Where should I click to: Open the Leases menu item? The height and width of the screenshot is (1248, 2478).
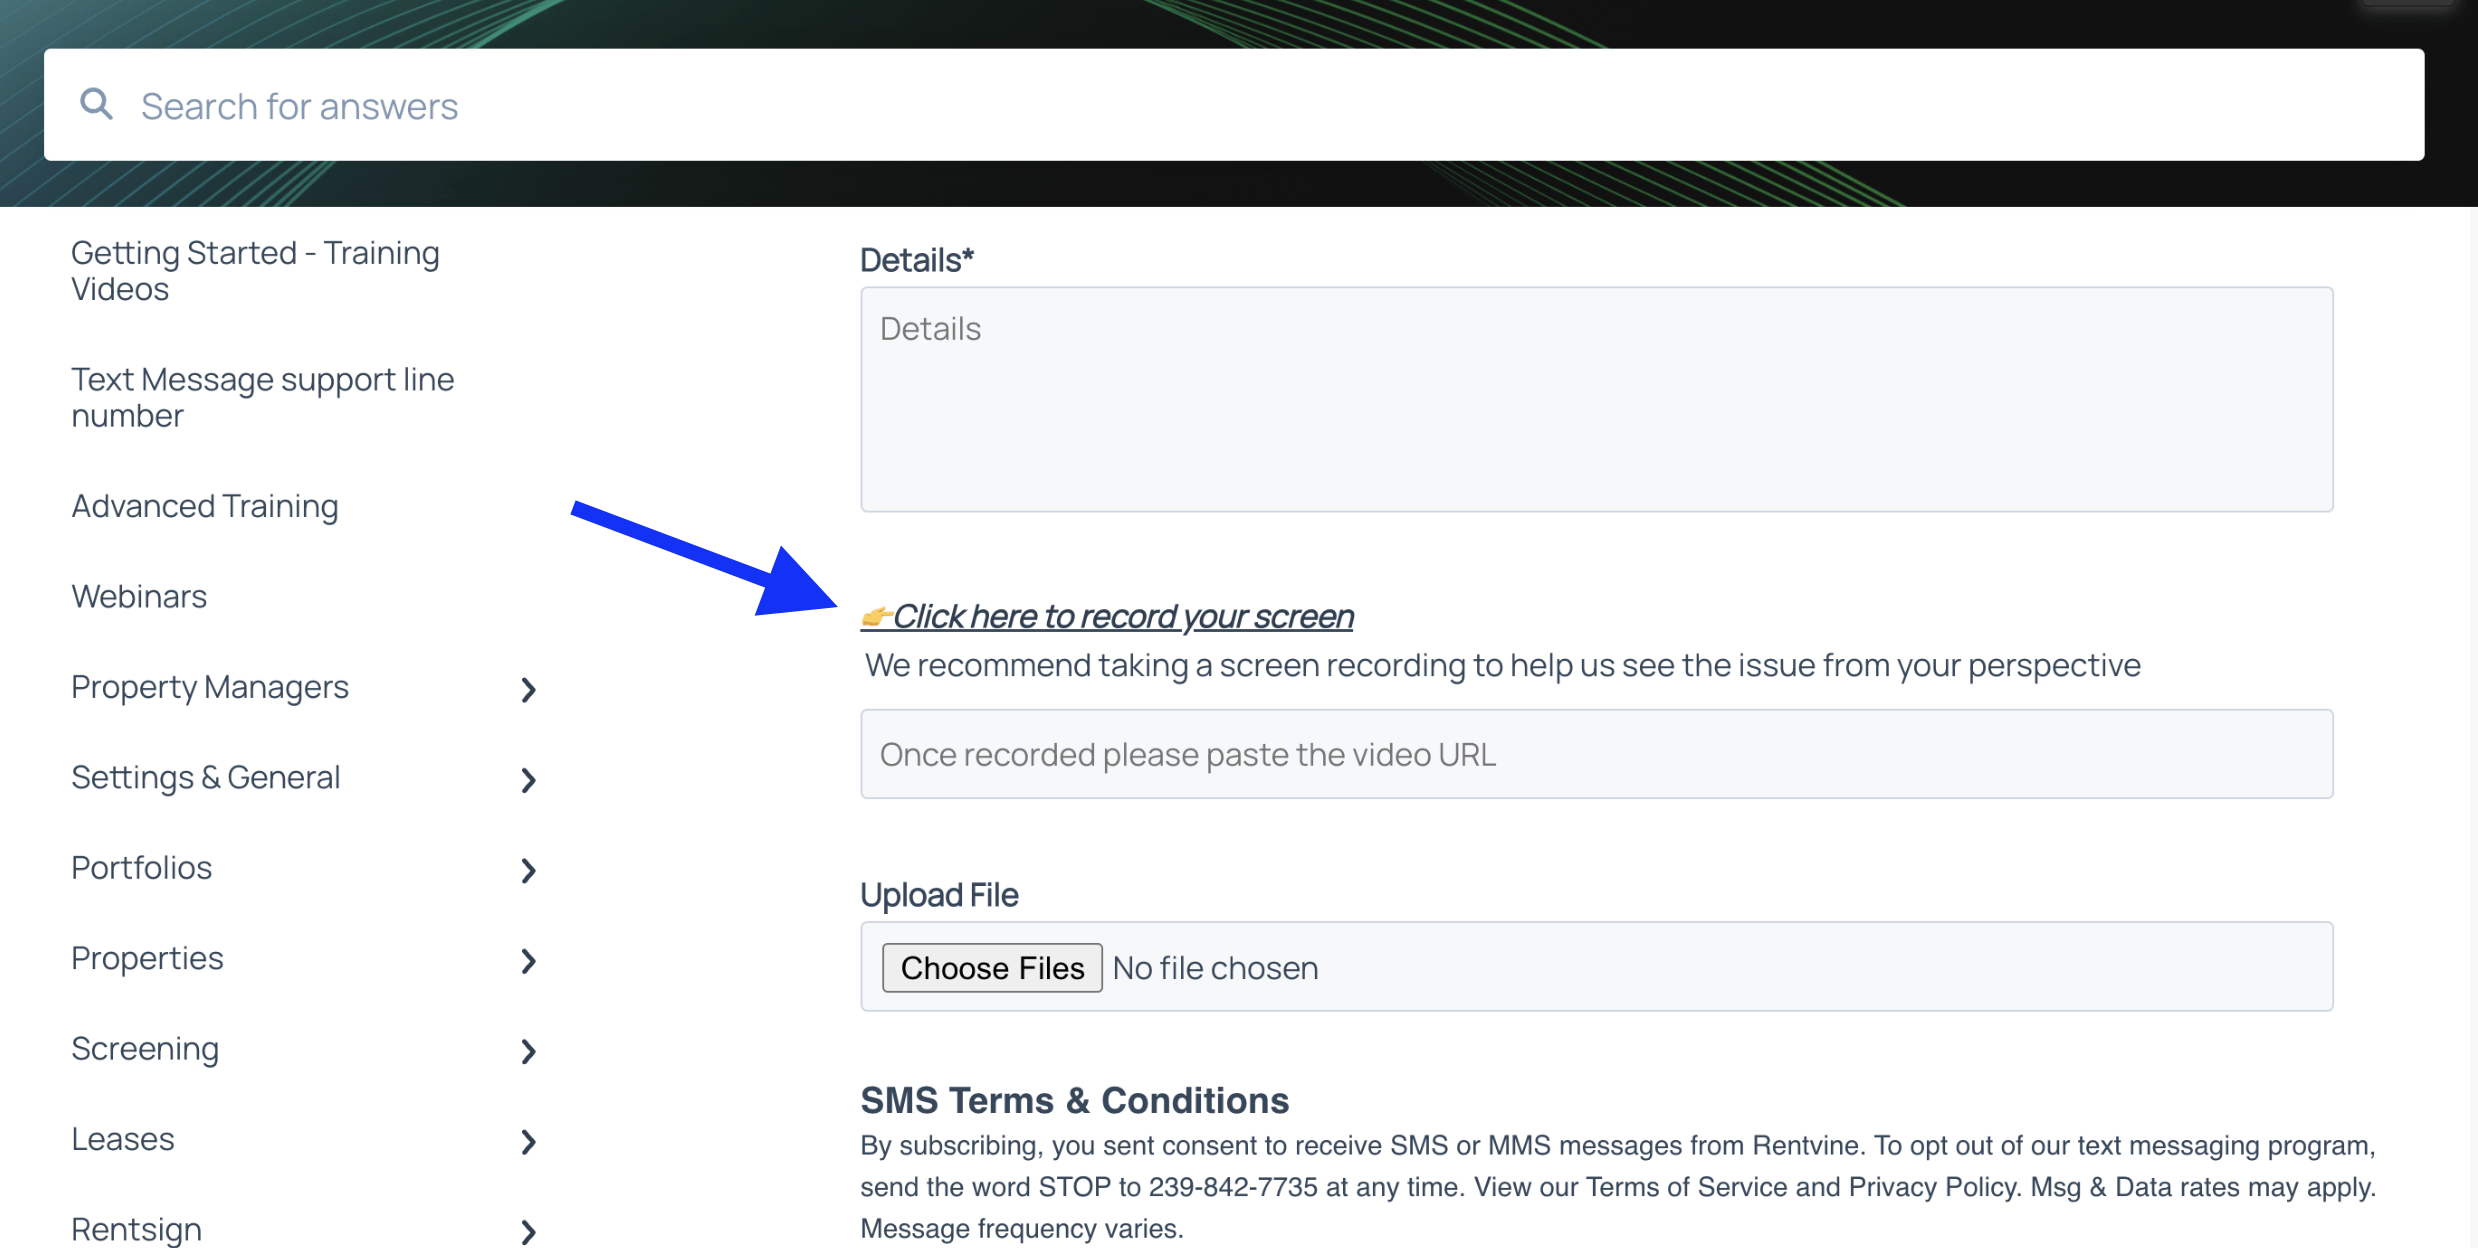pos(123,1139)
